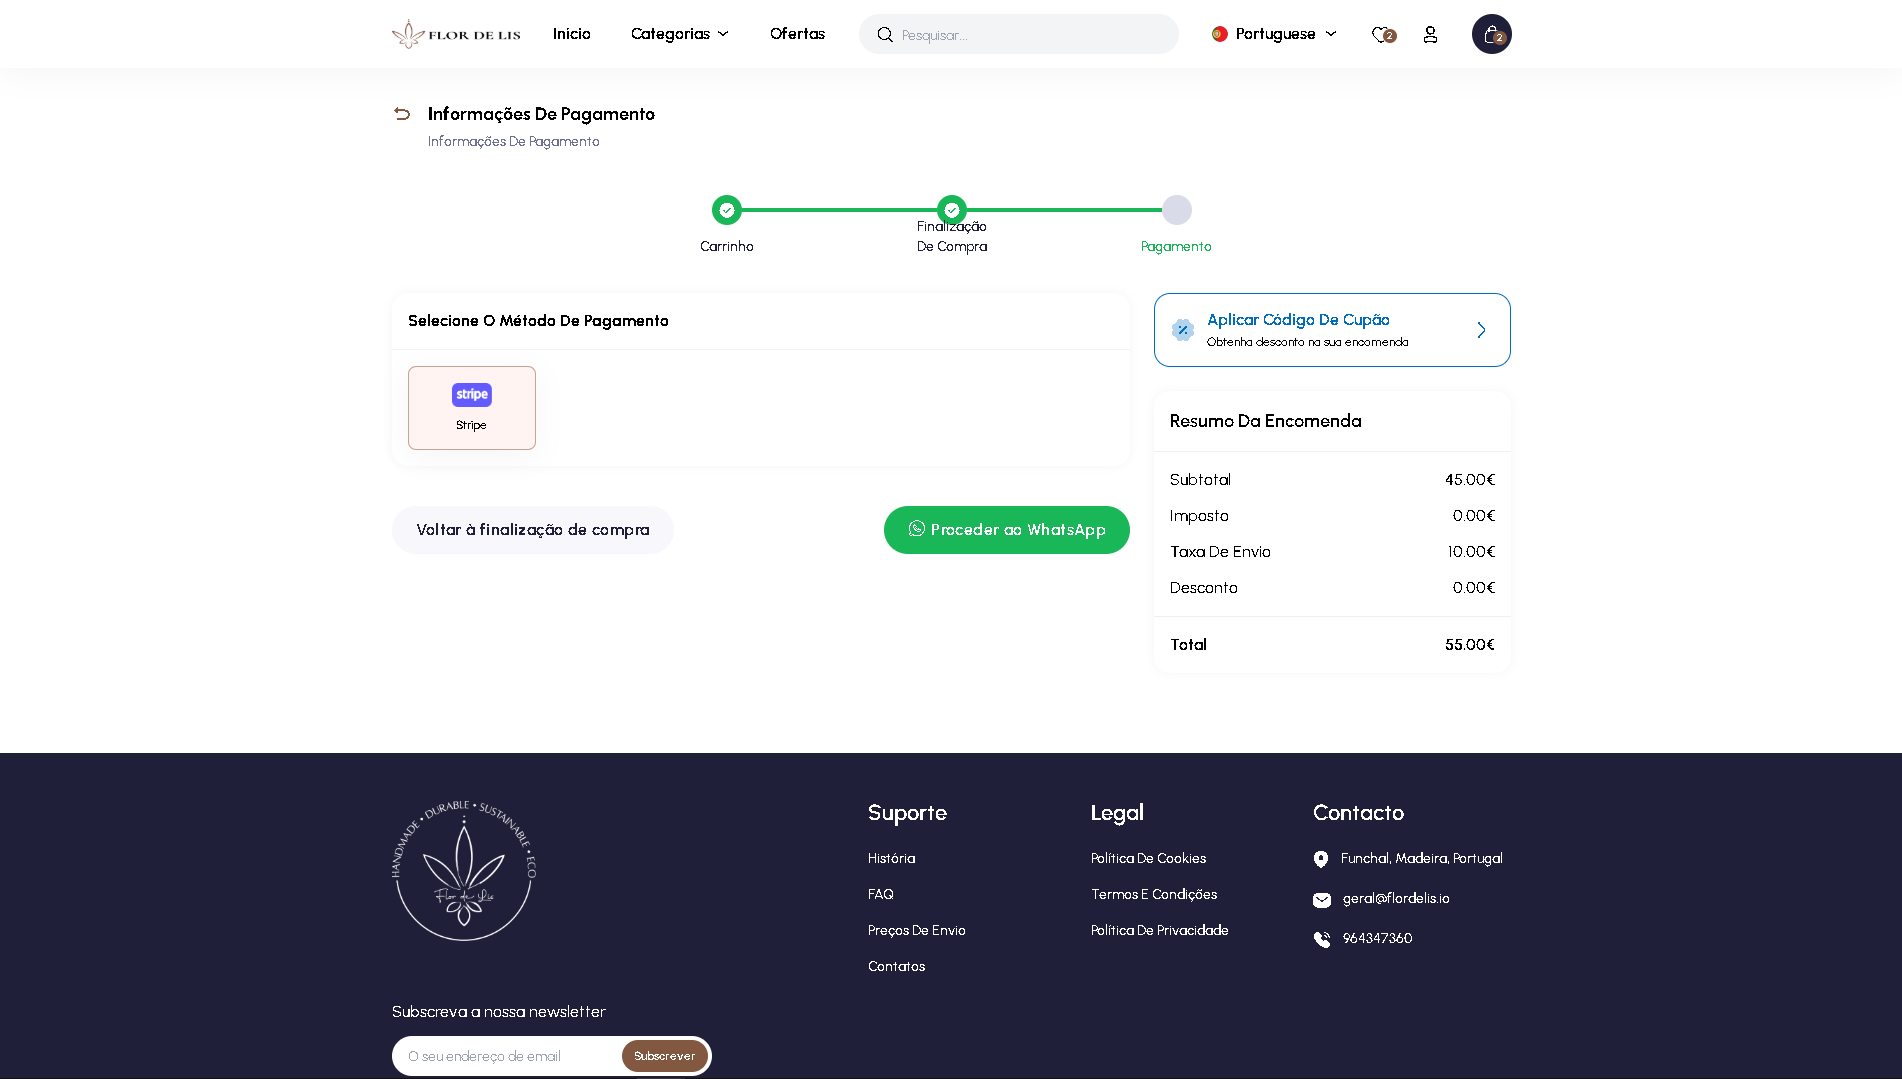Image resolution: width=1902 pixels, height=1079 pixels.
Task: Click Proceder ao WhatsApp button
Action: (x=1006, y=529)
